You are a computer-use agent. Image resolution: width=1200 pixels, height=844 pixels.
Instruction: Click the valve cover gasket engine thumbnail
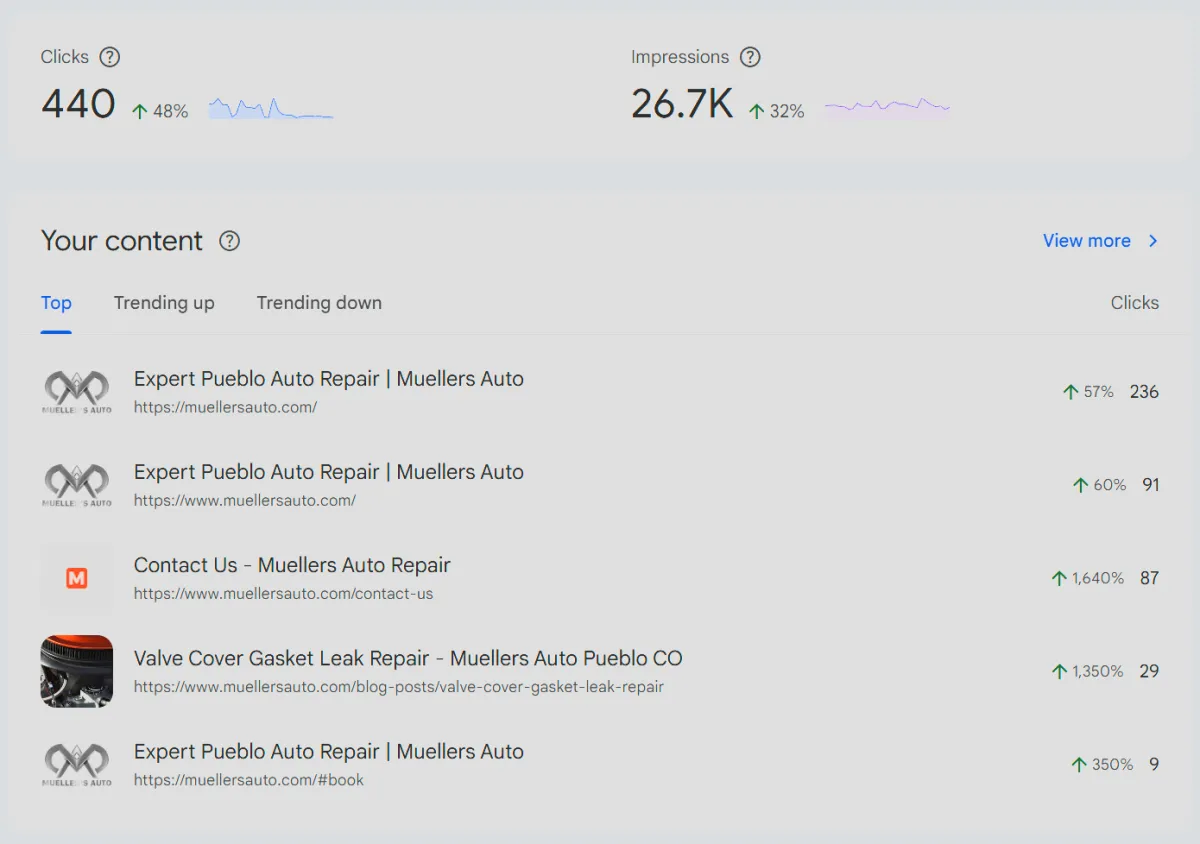[77, 671]
